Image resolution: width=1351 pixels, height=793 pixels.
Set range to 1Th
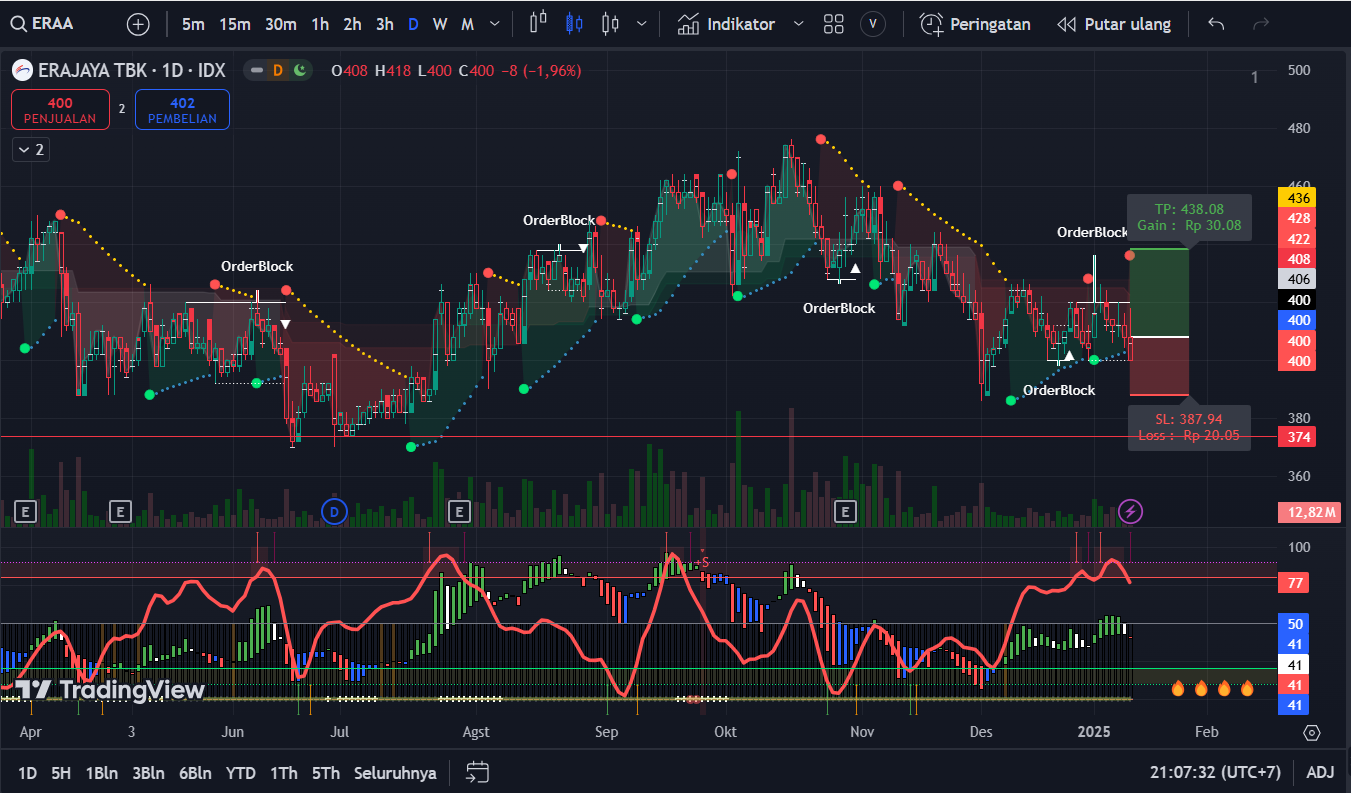pos(284,773)
